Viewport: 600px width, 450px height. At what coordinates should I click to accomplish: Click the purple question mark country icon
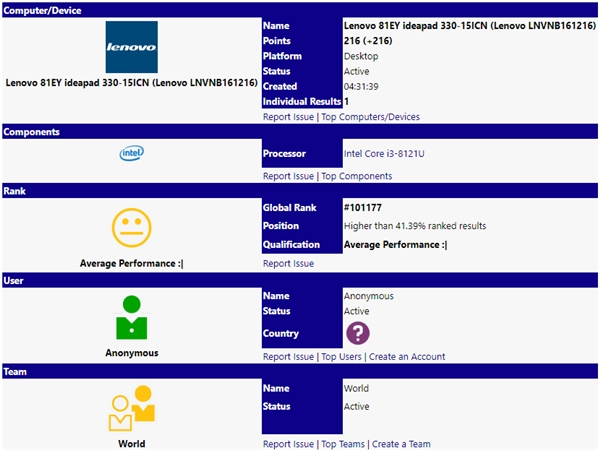point(358,333)
